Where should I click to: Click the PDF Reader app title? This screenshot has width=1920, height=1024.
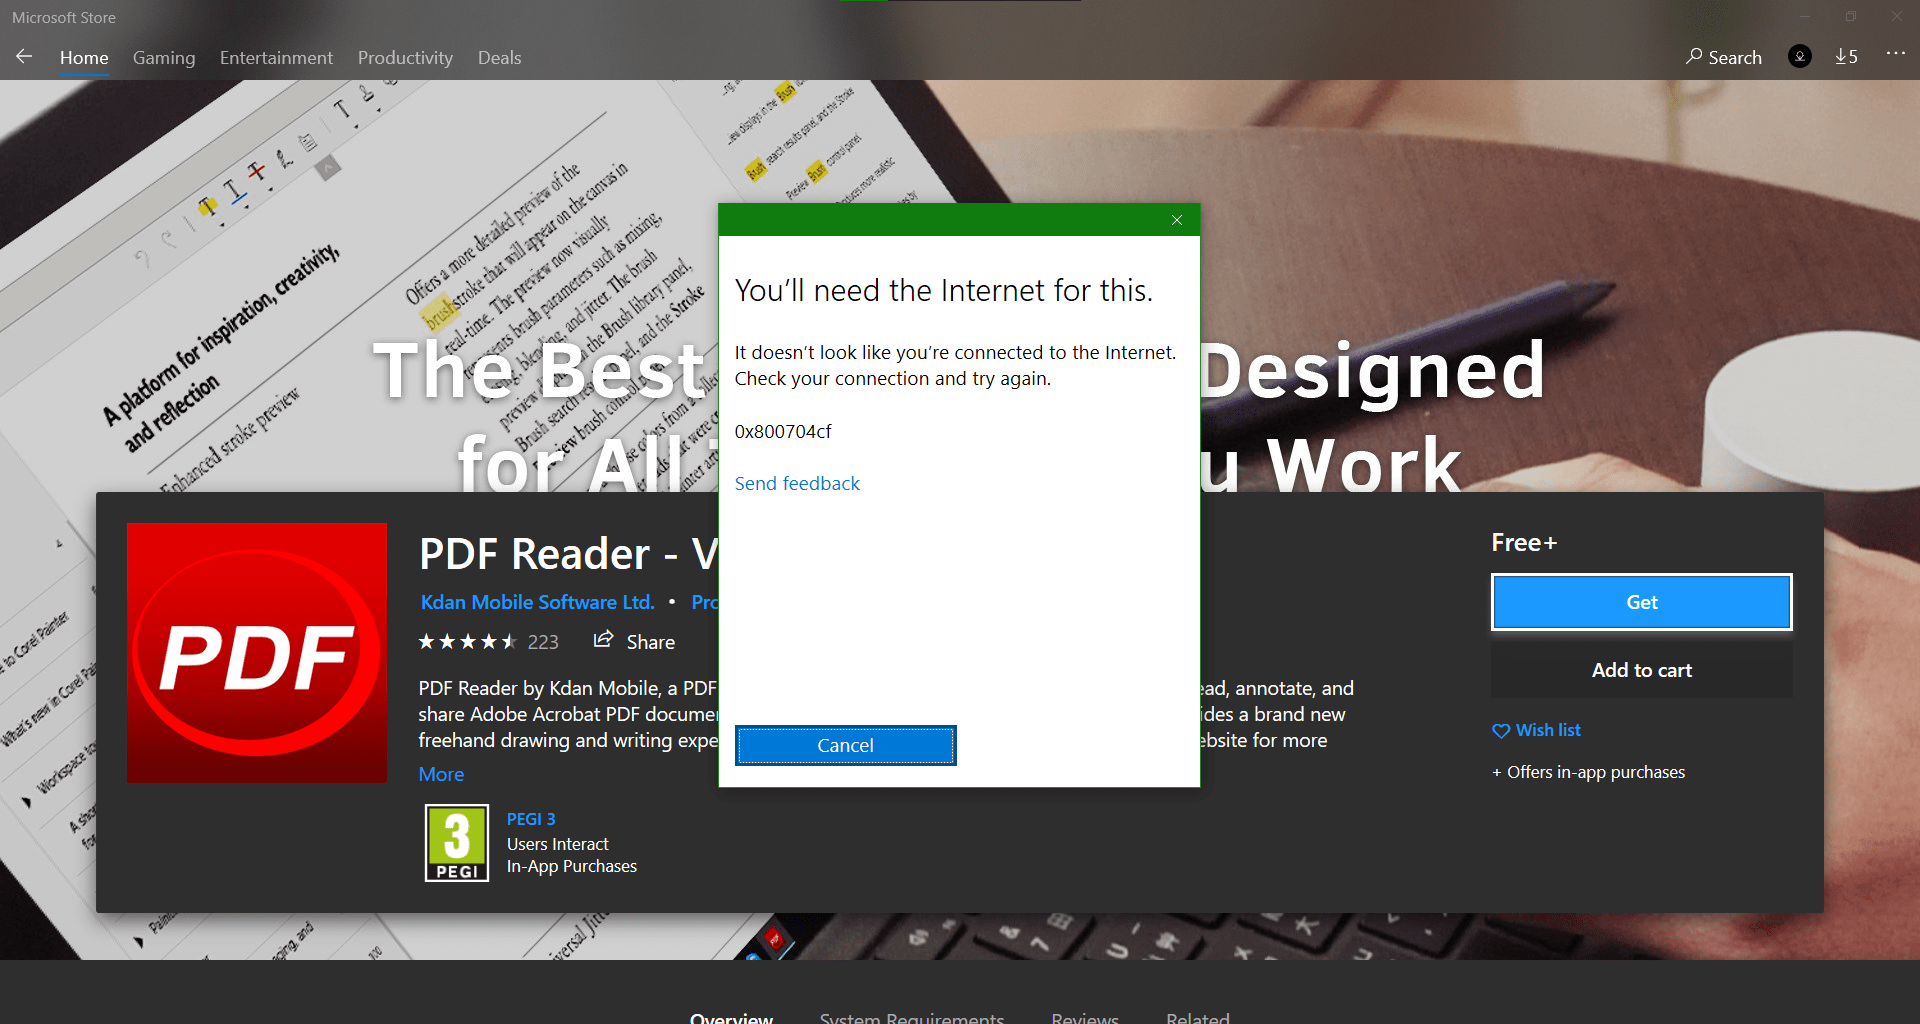[568, 554]
